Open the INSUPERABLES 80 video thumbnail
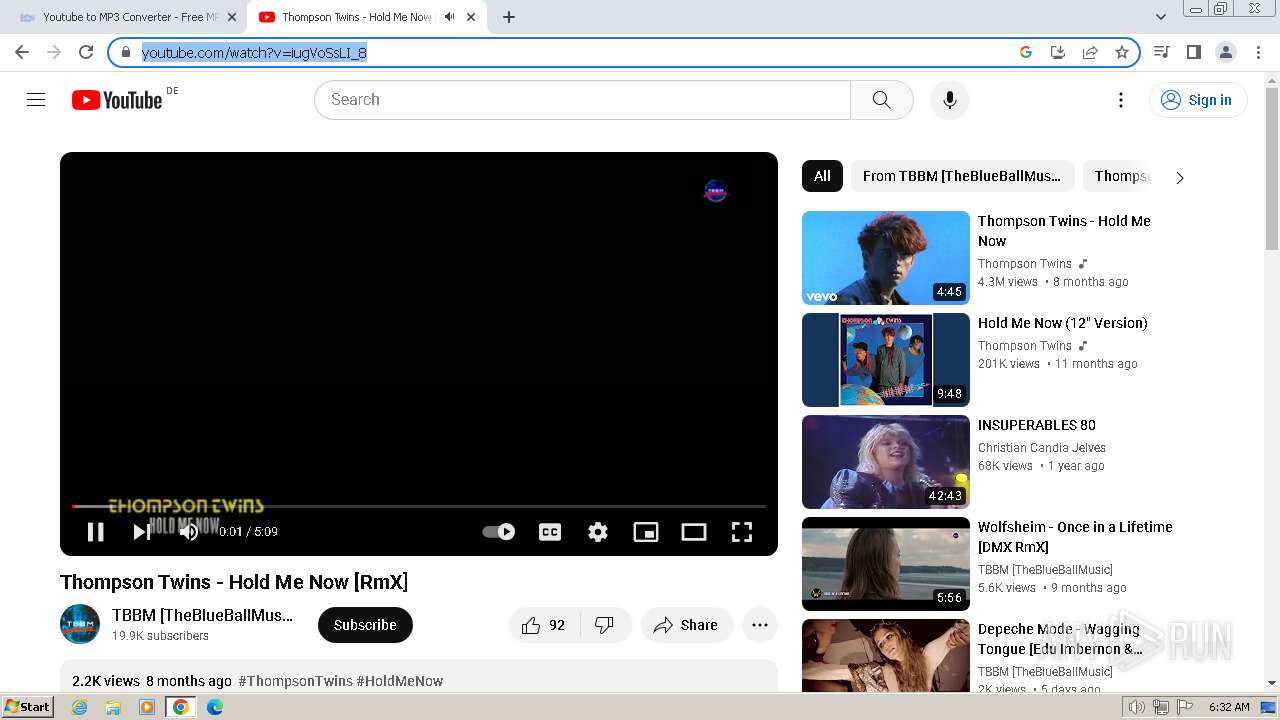 tap(886, 462)
